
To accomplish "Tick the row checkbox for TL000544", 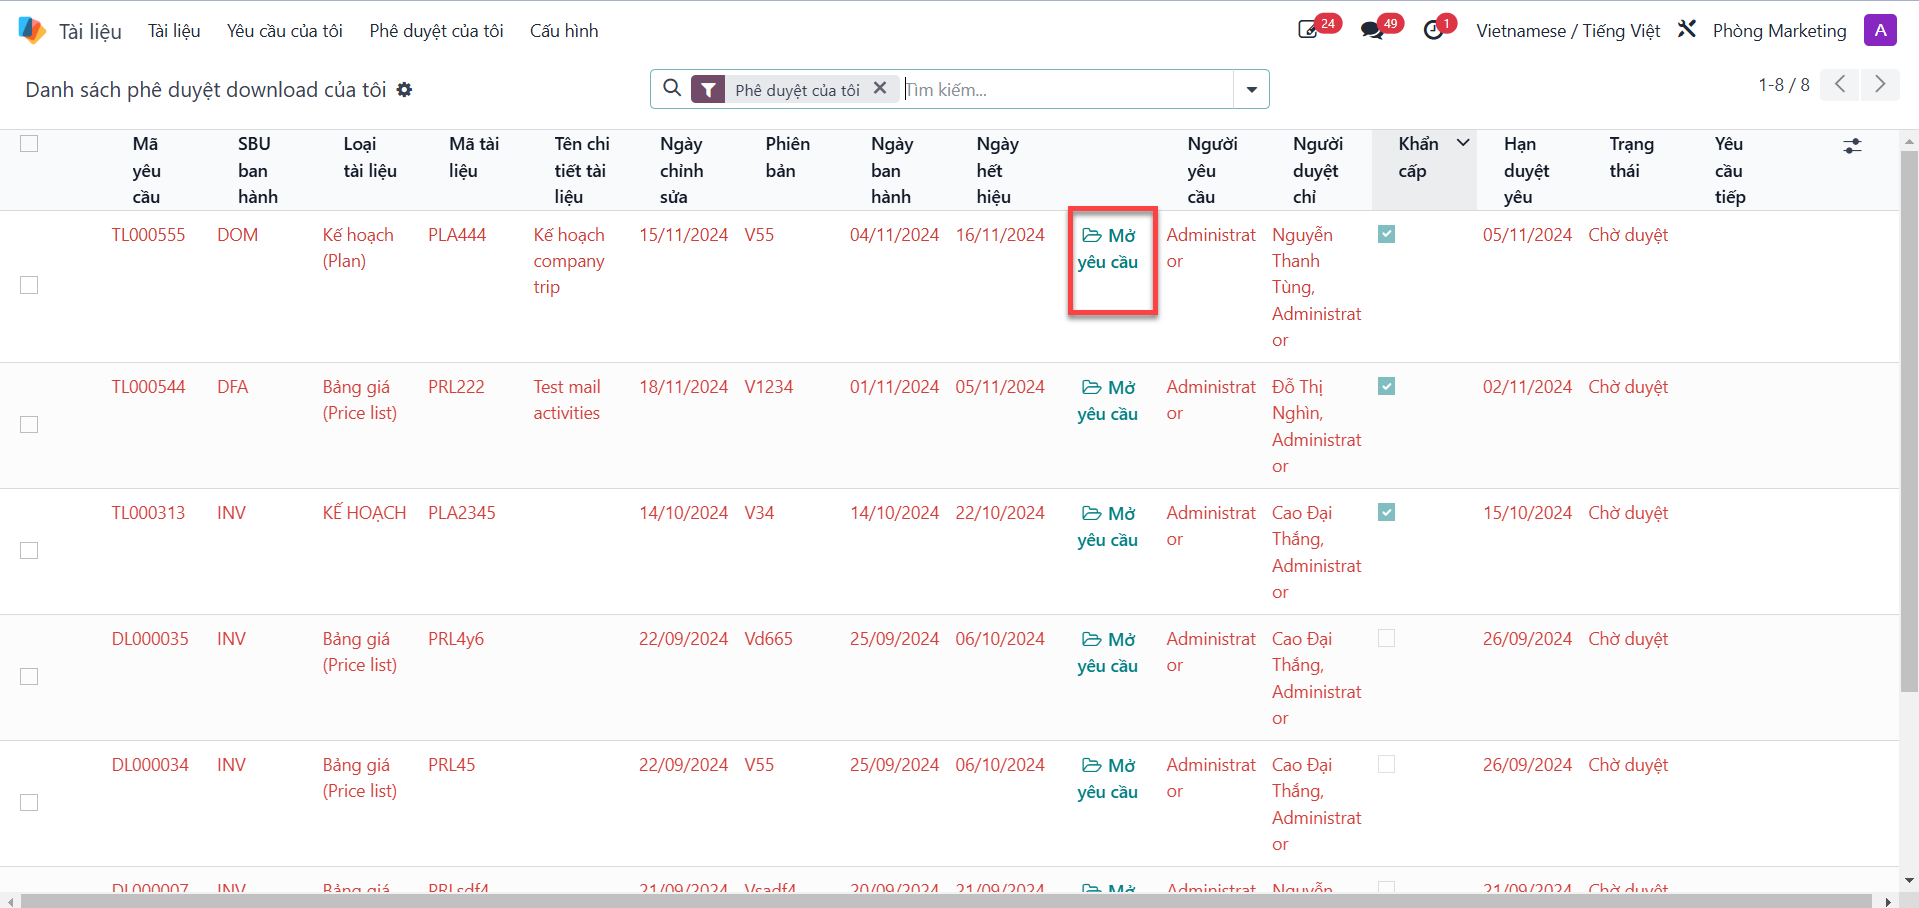I will pos(29,425).
